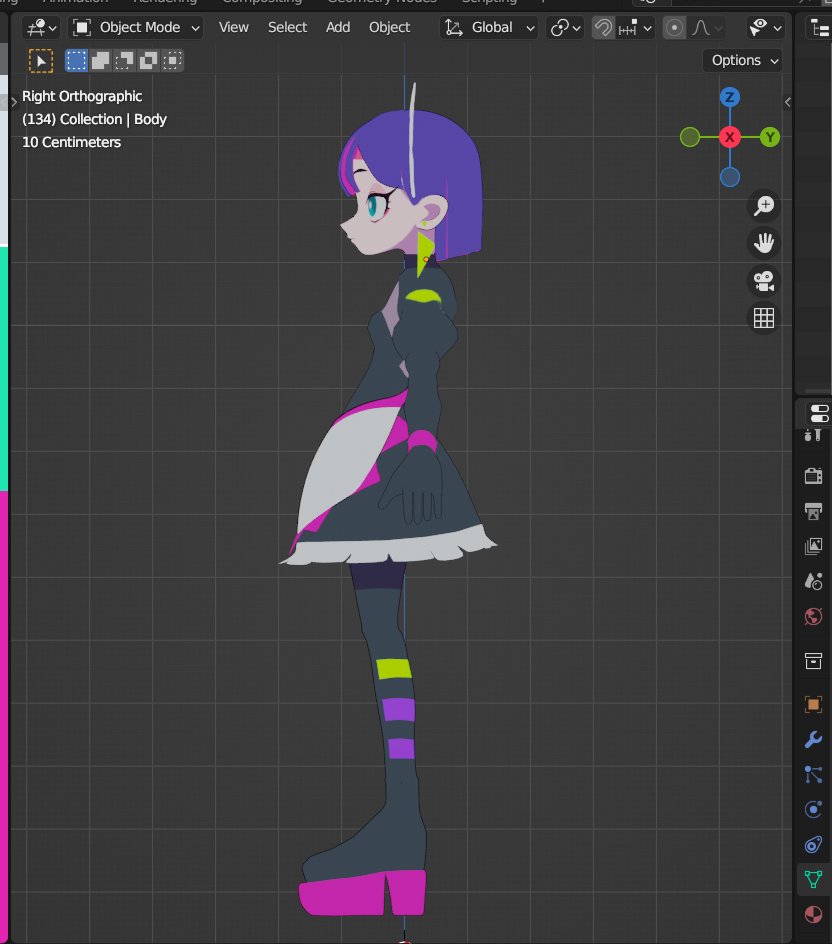
Task: Choose the Subtract selection mode
Action: pyautogui.click(x=124, y=60)
